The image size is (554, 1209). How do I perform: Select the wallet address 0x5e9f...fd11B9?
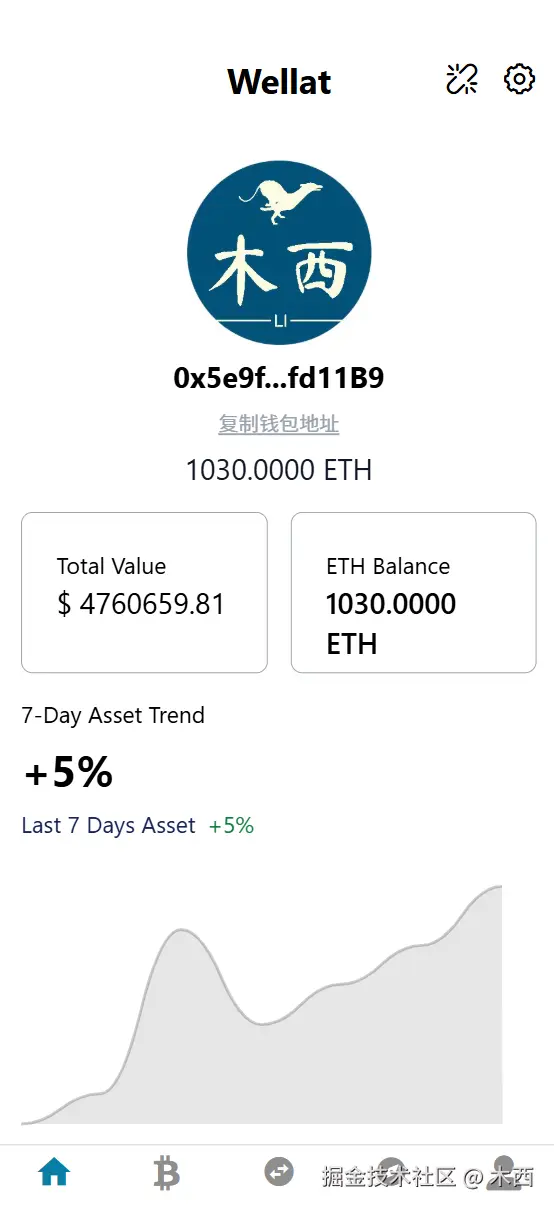(x=279, y=378)
